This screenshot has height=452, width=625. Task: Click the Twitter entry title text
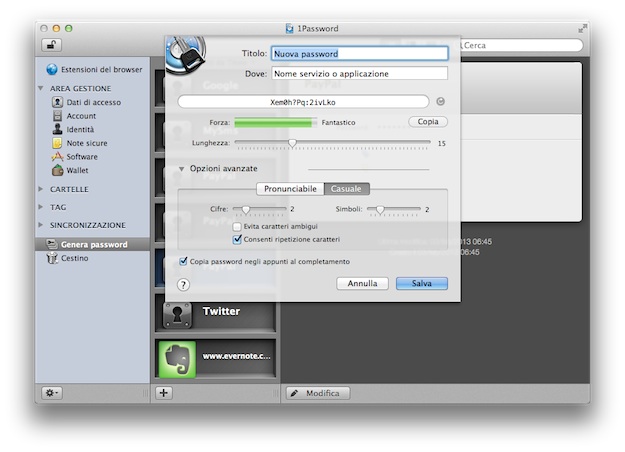point(221,311)
